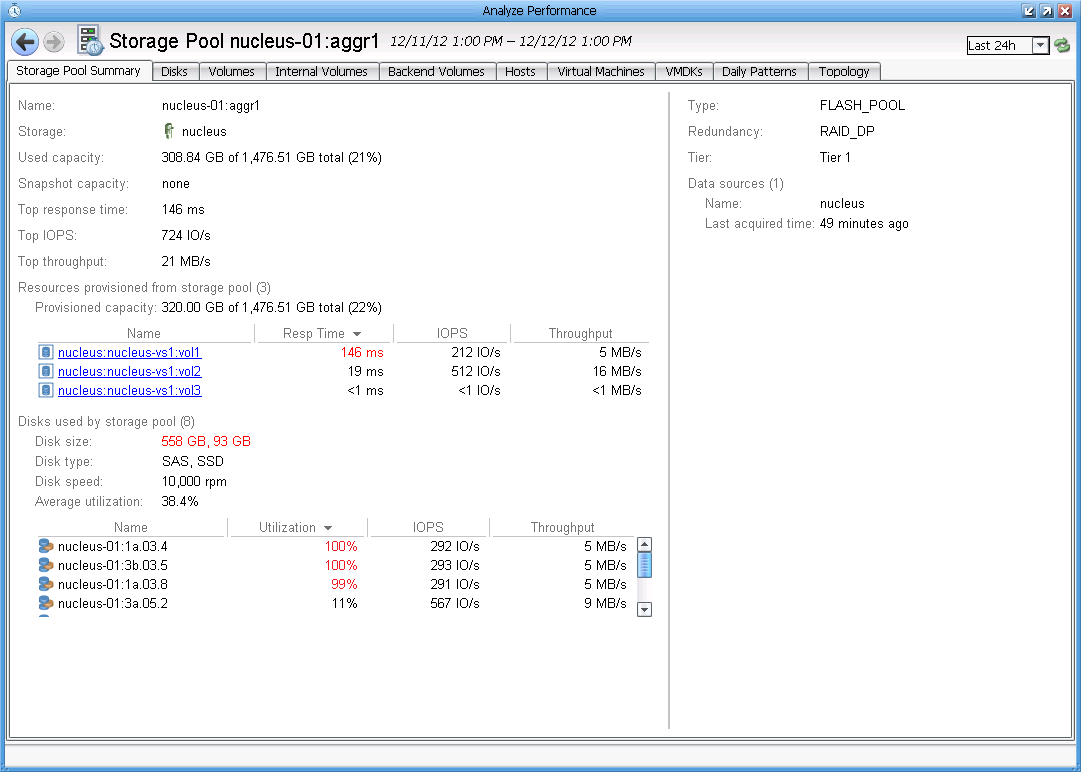This screenshot has width=1081, height=772.
Task: Click the blue Back arrow button
Action: point(25,42)
